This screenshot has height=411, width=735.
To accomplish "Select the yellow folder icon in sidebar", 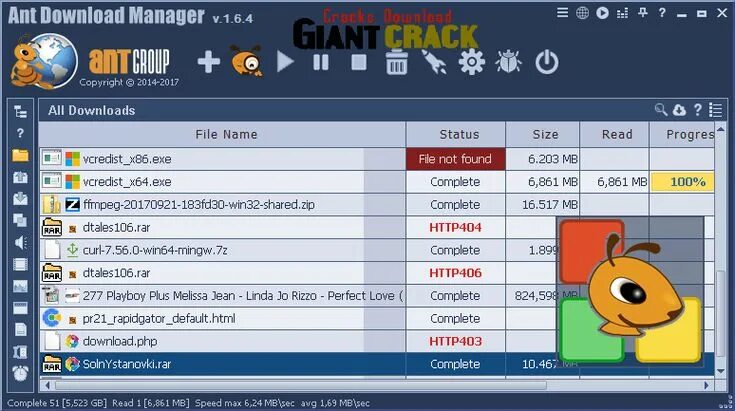I will [x=20, y=155].
